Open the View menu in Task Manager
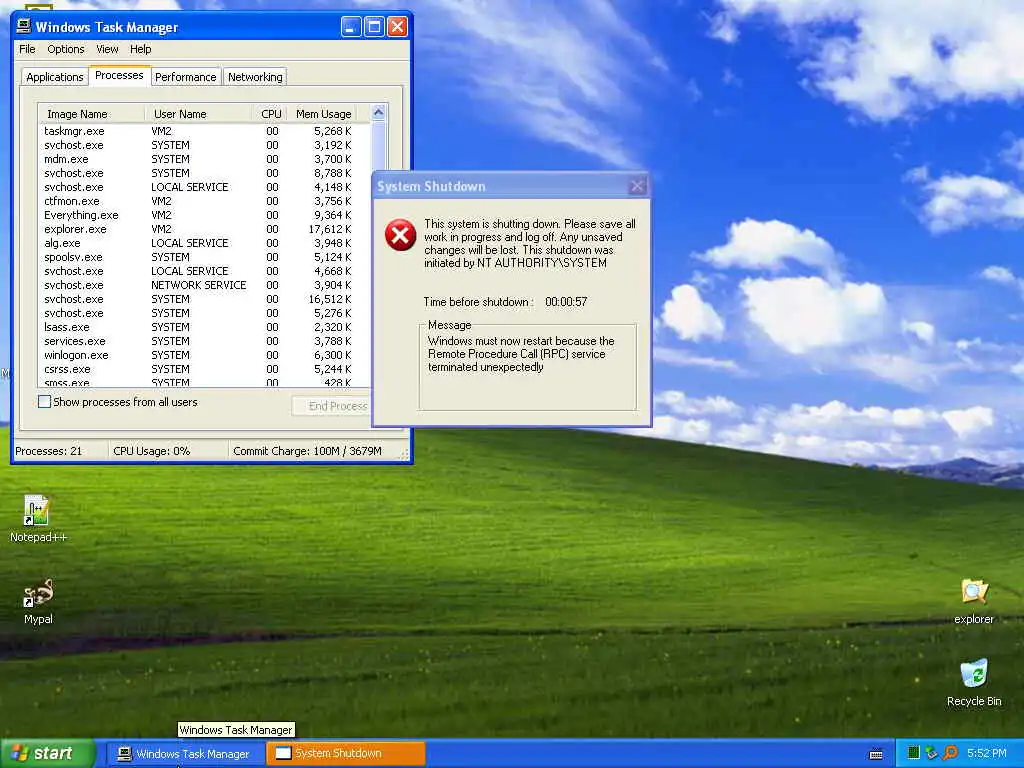 click(107, 49)
